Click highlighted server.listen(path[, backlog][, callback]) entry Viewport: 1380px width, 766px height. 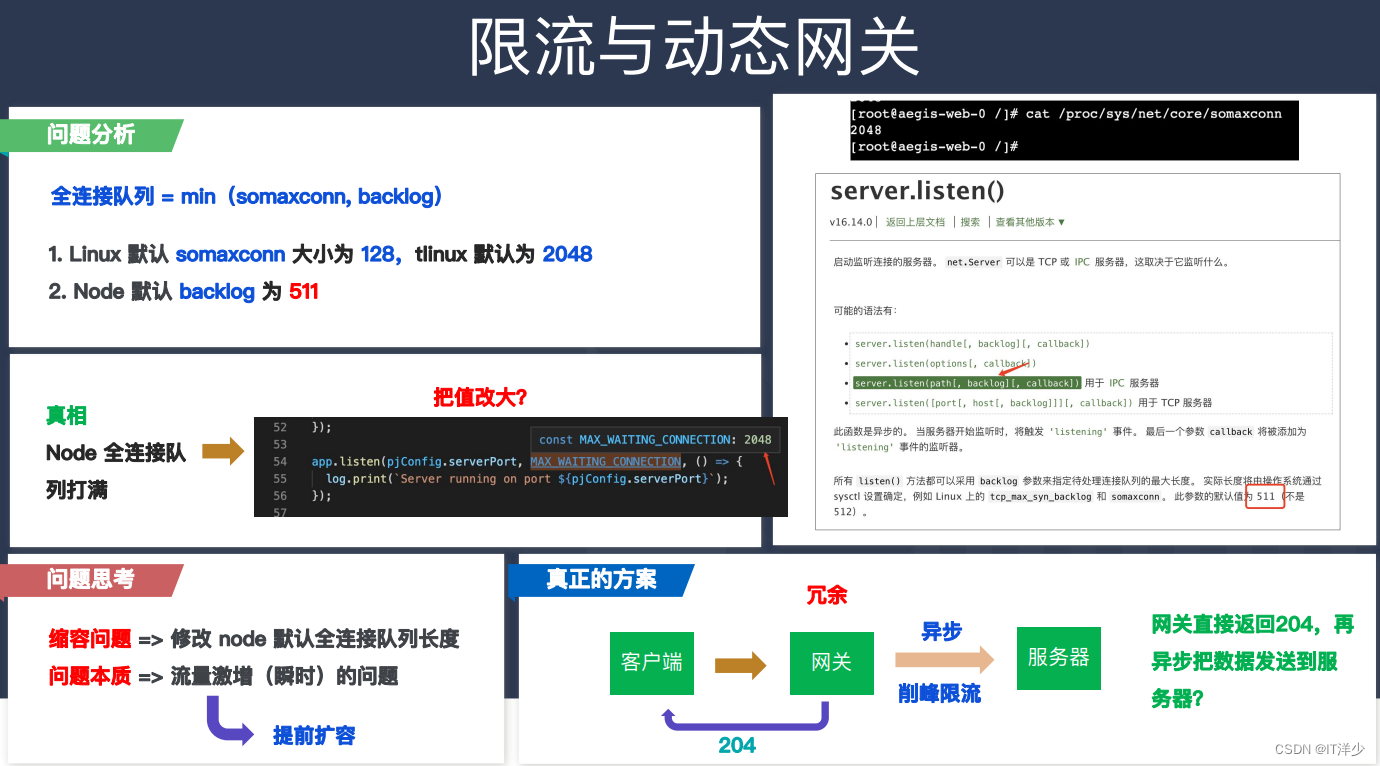(967, 383)
